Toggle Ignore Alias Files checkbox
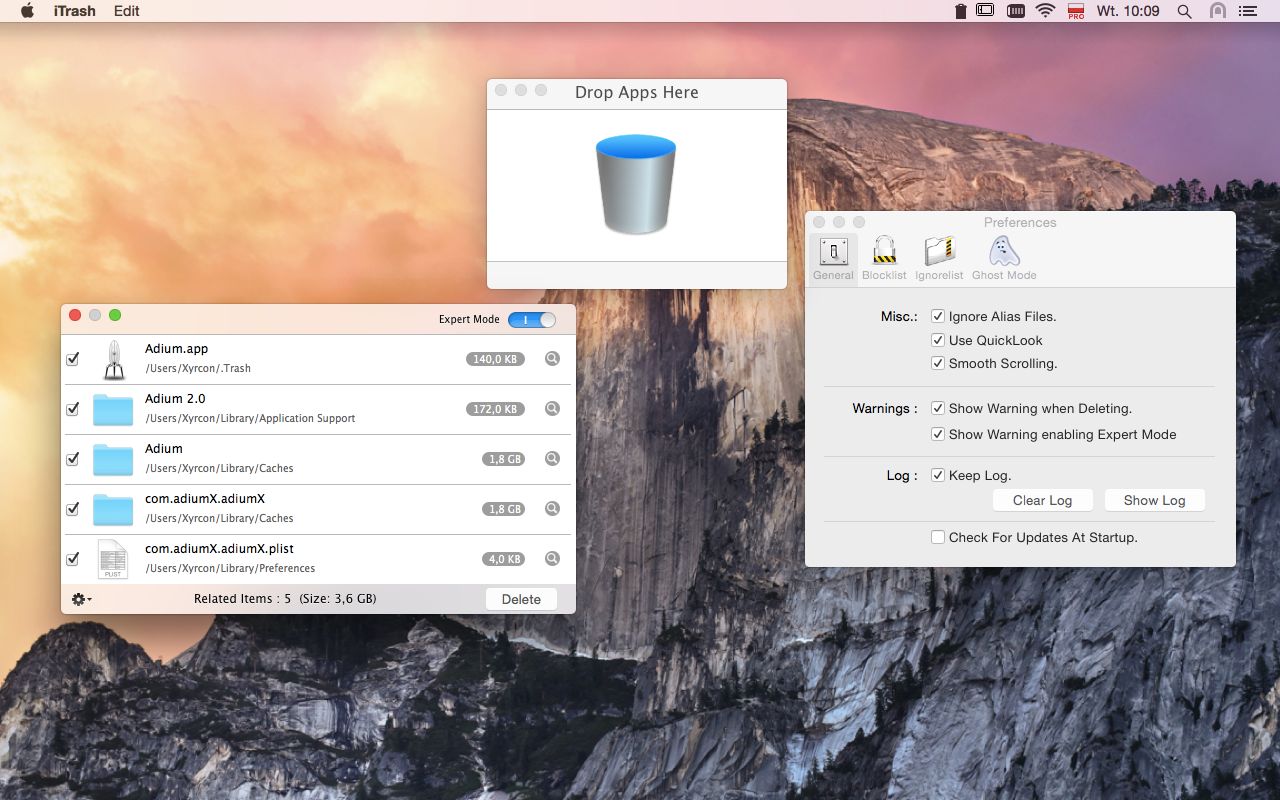Image resolution: width=1280 pixels, height=800 pixels. [x=938, y=316]
